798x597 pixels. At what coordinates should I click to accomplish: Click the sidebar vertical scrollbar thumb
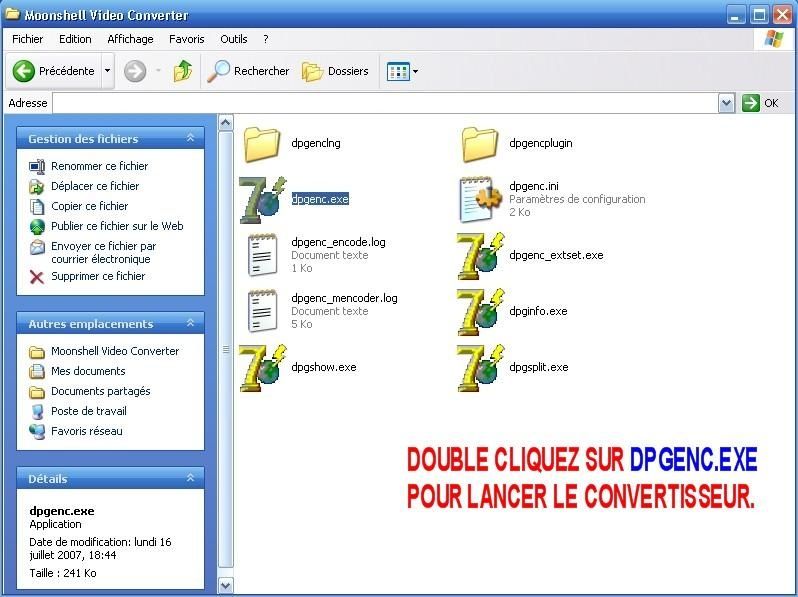(225, 350)
